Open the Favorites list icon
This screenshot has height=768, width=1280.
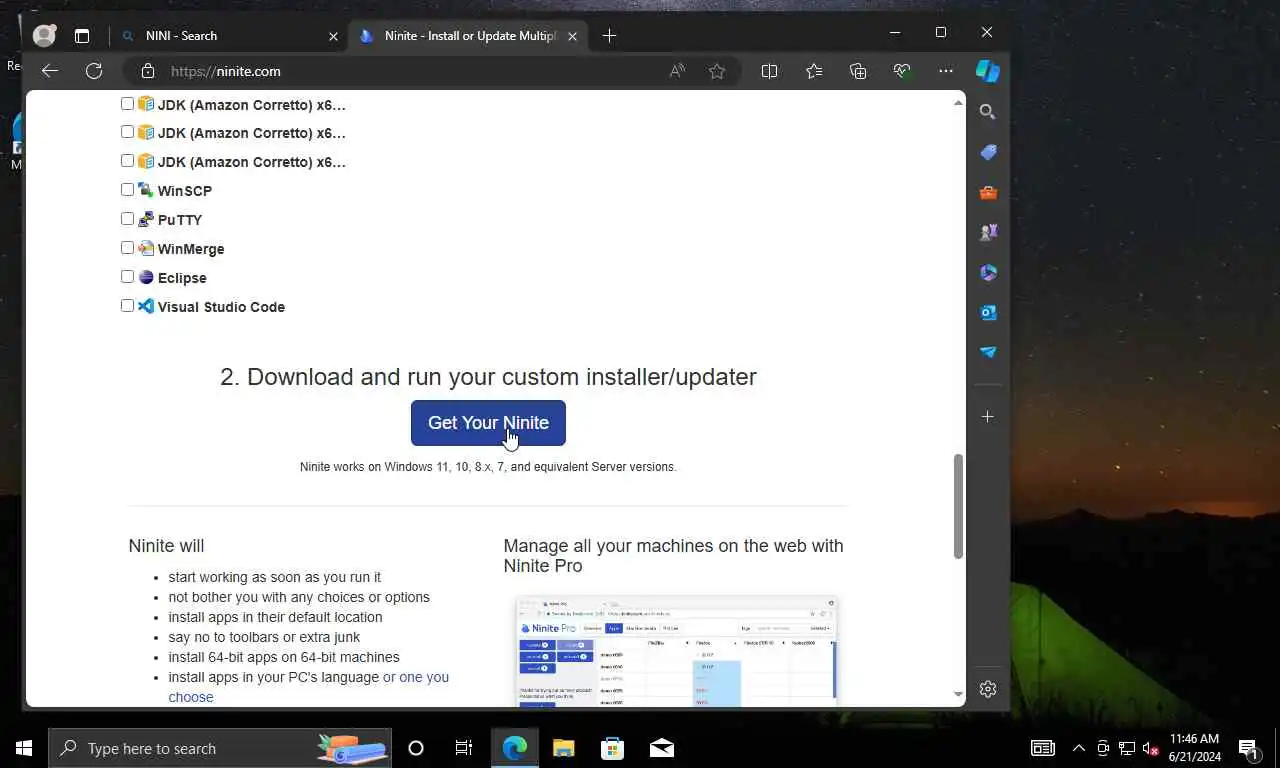(814, 71)
